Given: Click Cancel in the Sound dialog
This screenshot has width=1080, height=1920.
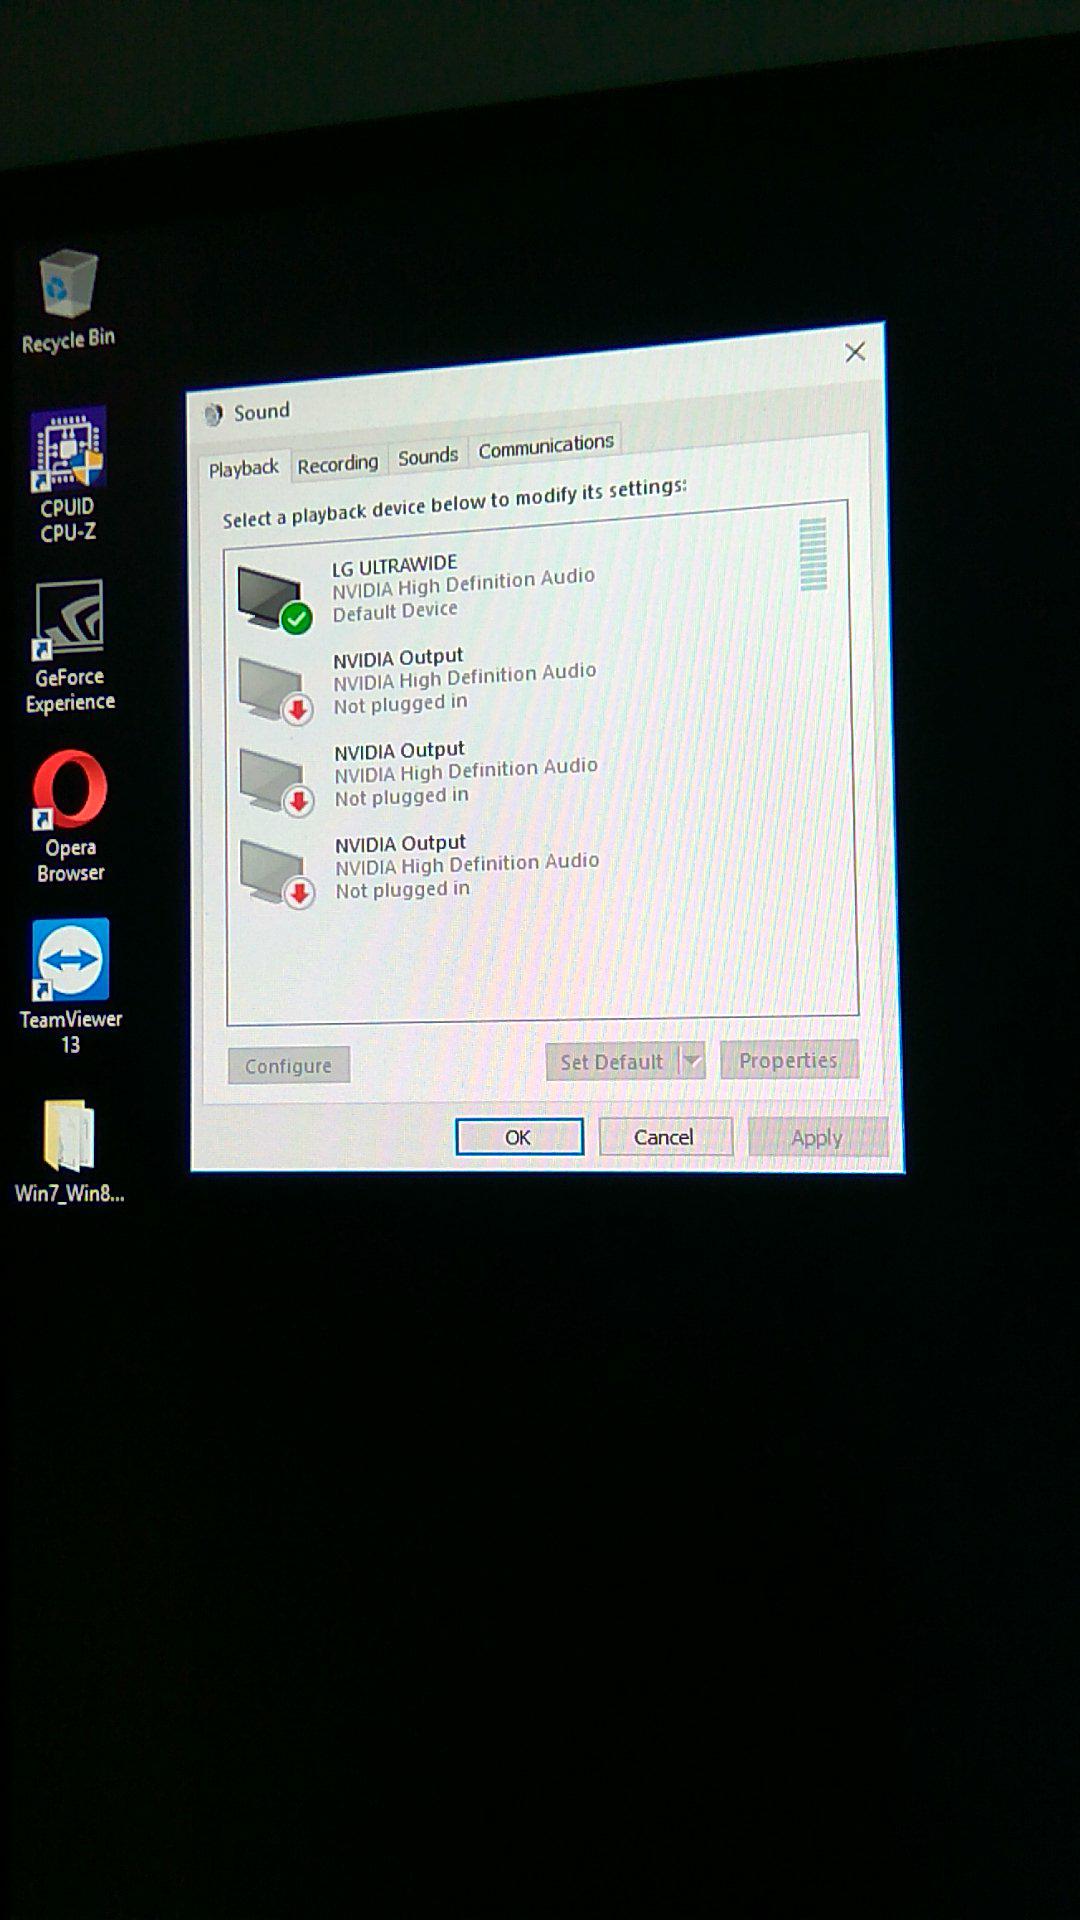Looking at the screenshot, I should click(x=665, y=1137).
